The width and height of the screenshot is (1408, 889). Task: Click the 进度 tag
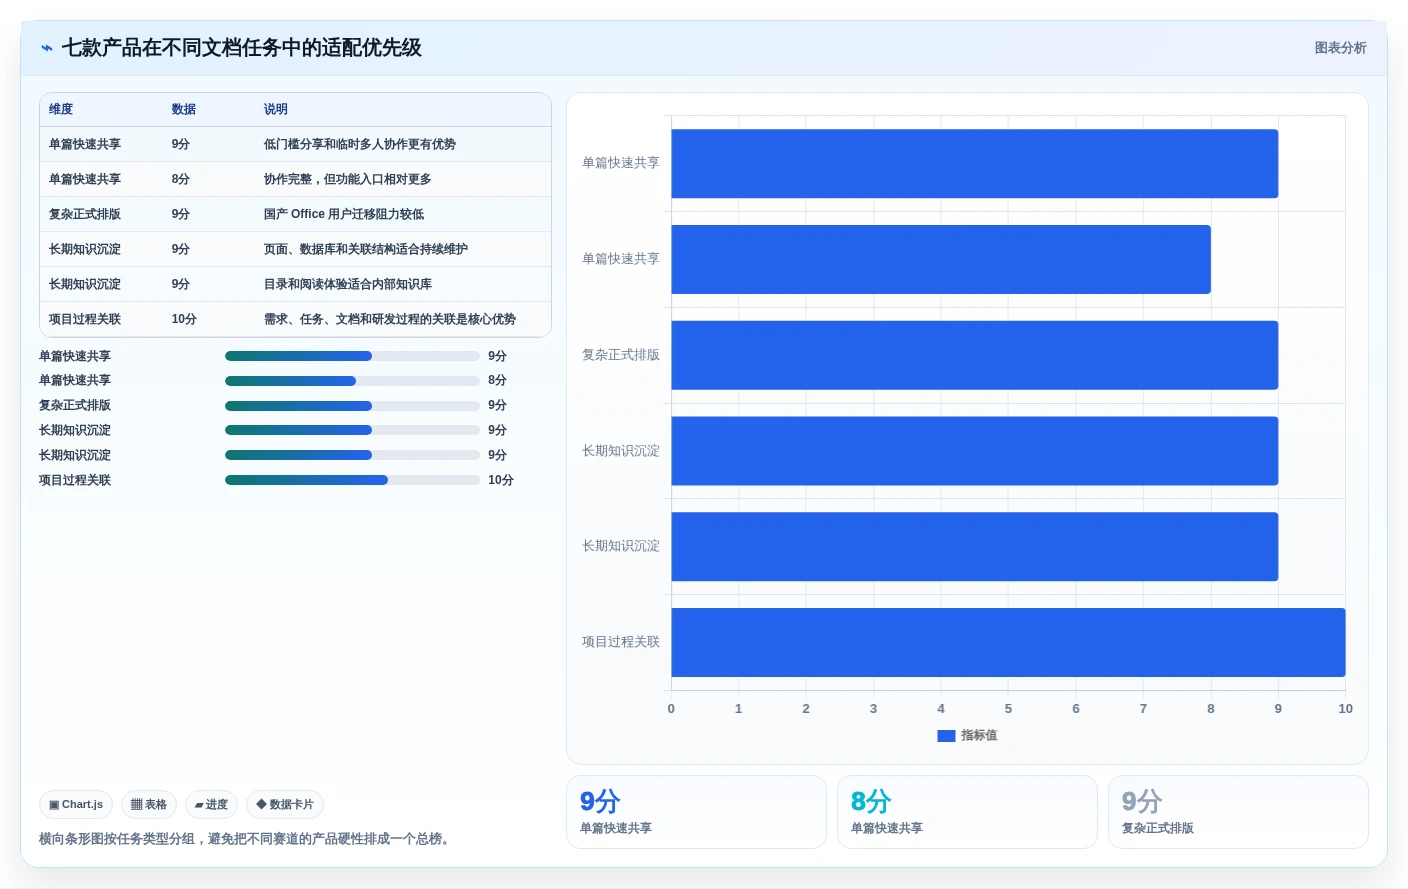pos(211,804)
